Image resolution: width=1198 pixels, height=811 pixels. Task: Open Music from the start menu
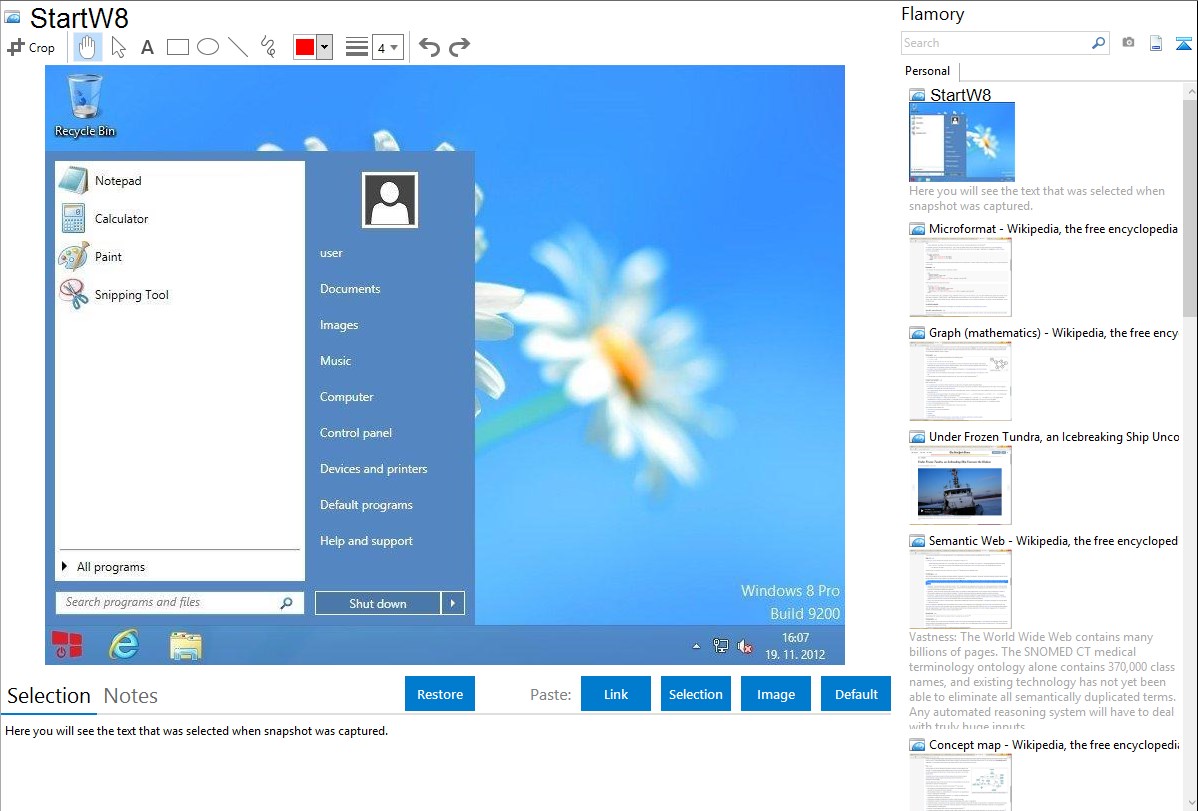(x=335, y=361)
